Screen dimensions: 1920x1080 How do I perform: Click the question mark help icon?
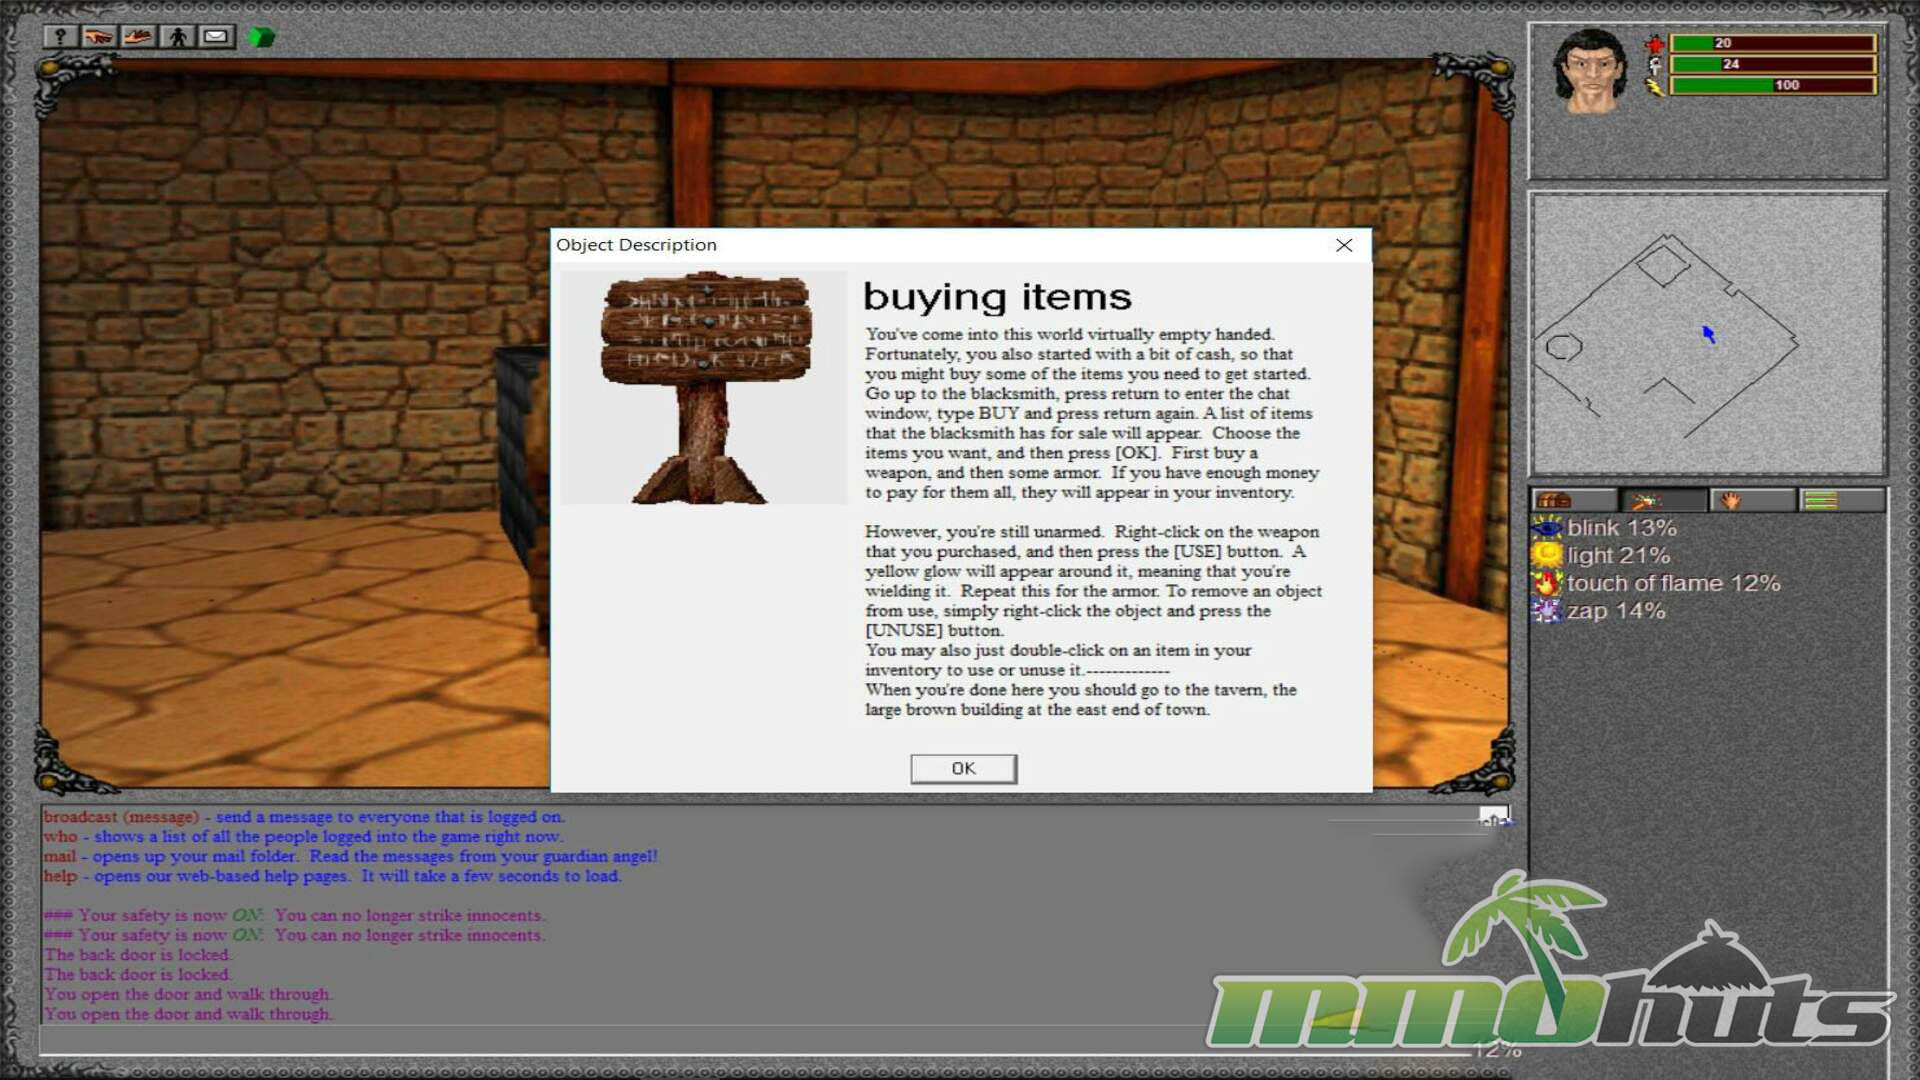60,37
